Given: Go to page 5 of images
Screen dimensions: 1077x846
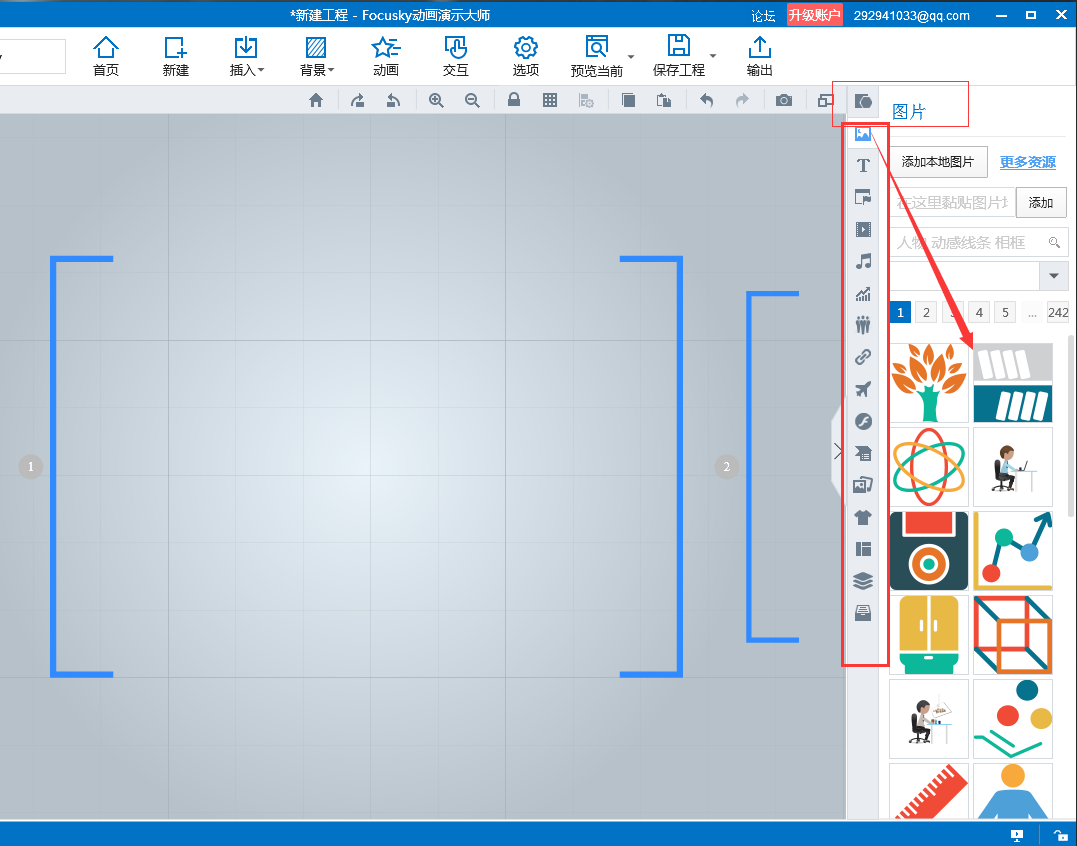Looking at the screenshot, I should click(x=1005, y=312).
